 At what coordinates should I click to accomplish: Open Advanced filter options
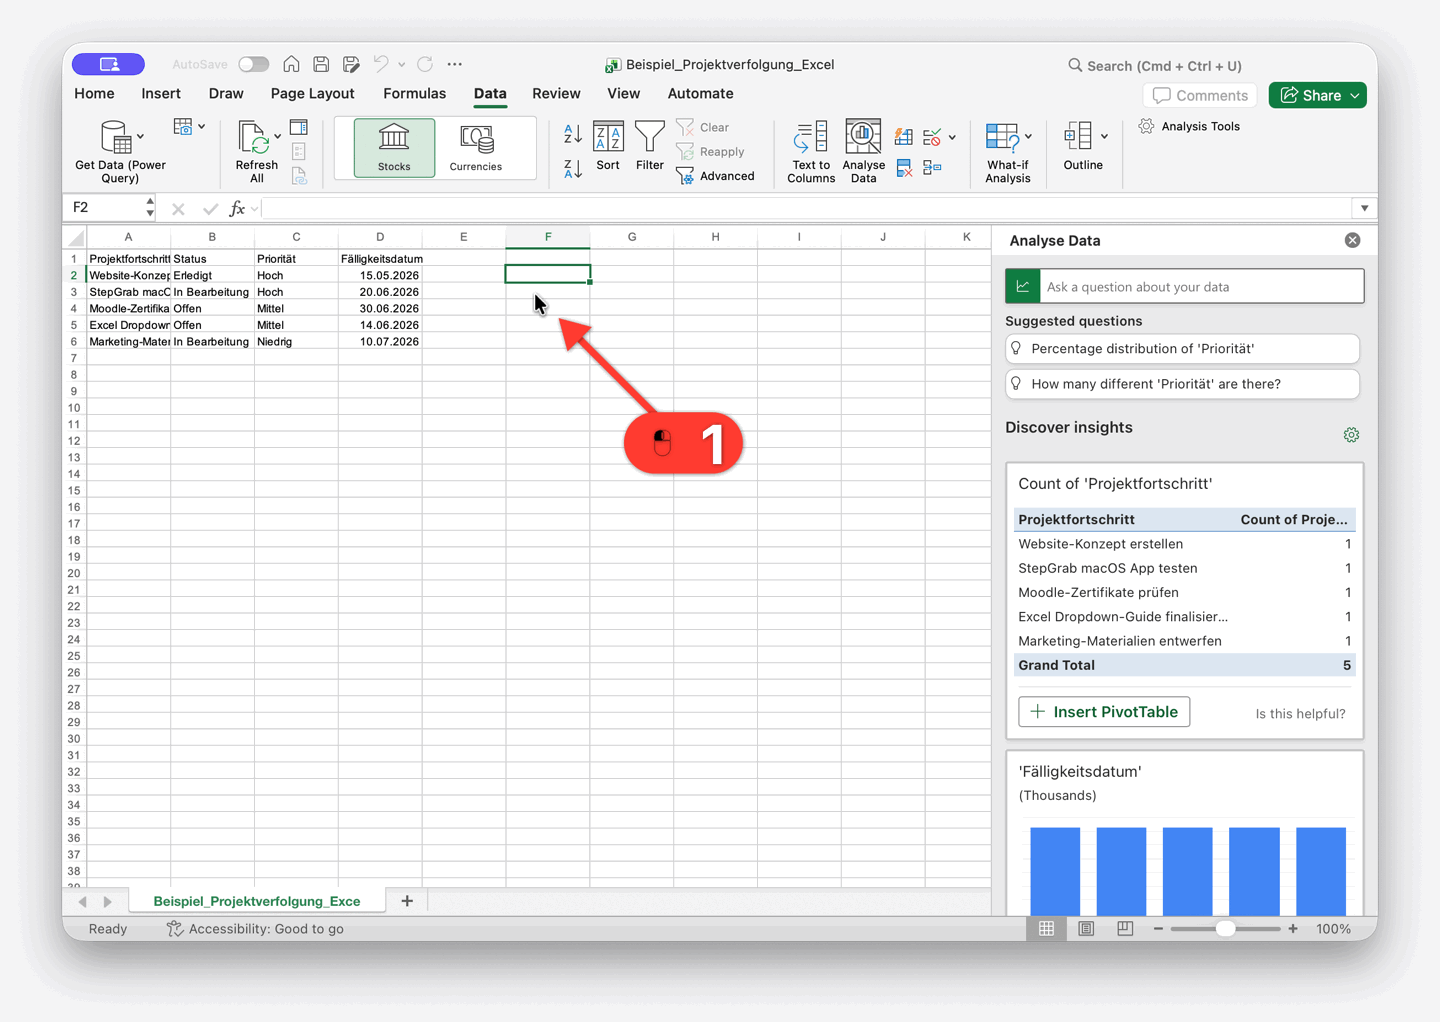tap(716, 176)
